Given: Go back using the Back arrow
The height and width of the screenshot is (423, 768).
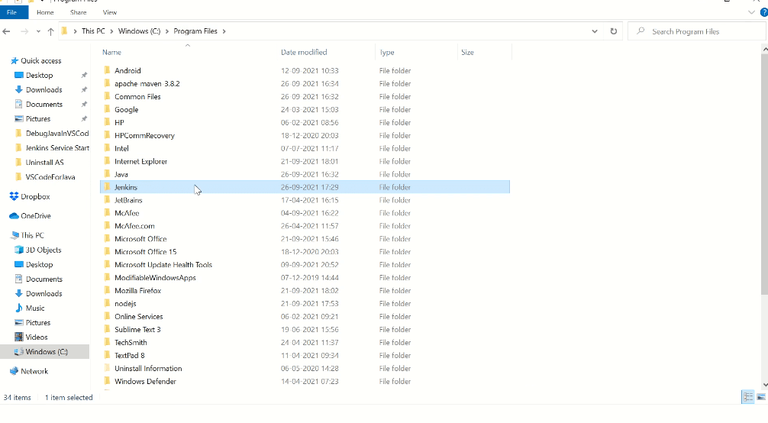Looking at the screenshot, I should [6, 31].
